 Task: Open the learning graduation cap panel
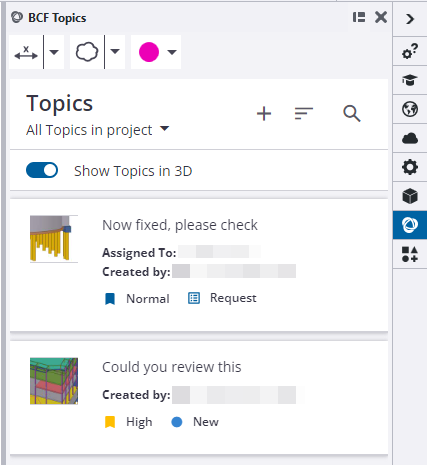coord(410,80)
